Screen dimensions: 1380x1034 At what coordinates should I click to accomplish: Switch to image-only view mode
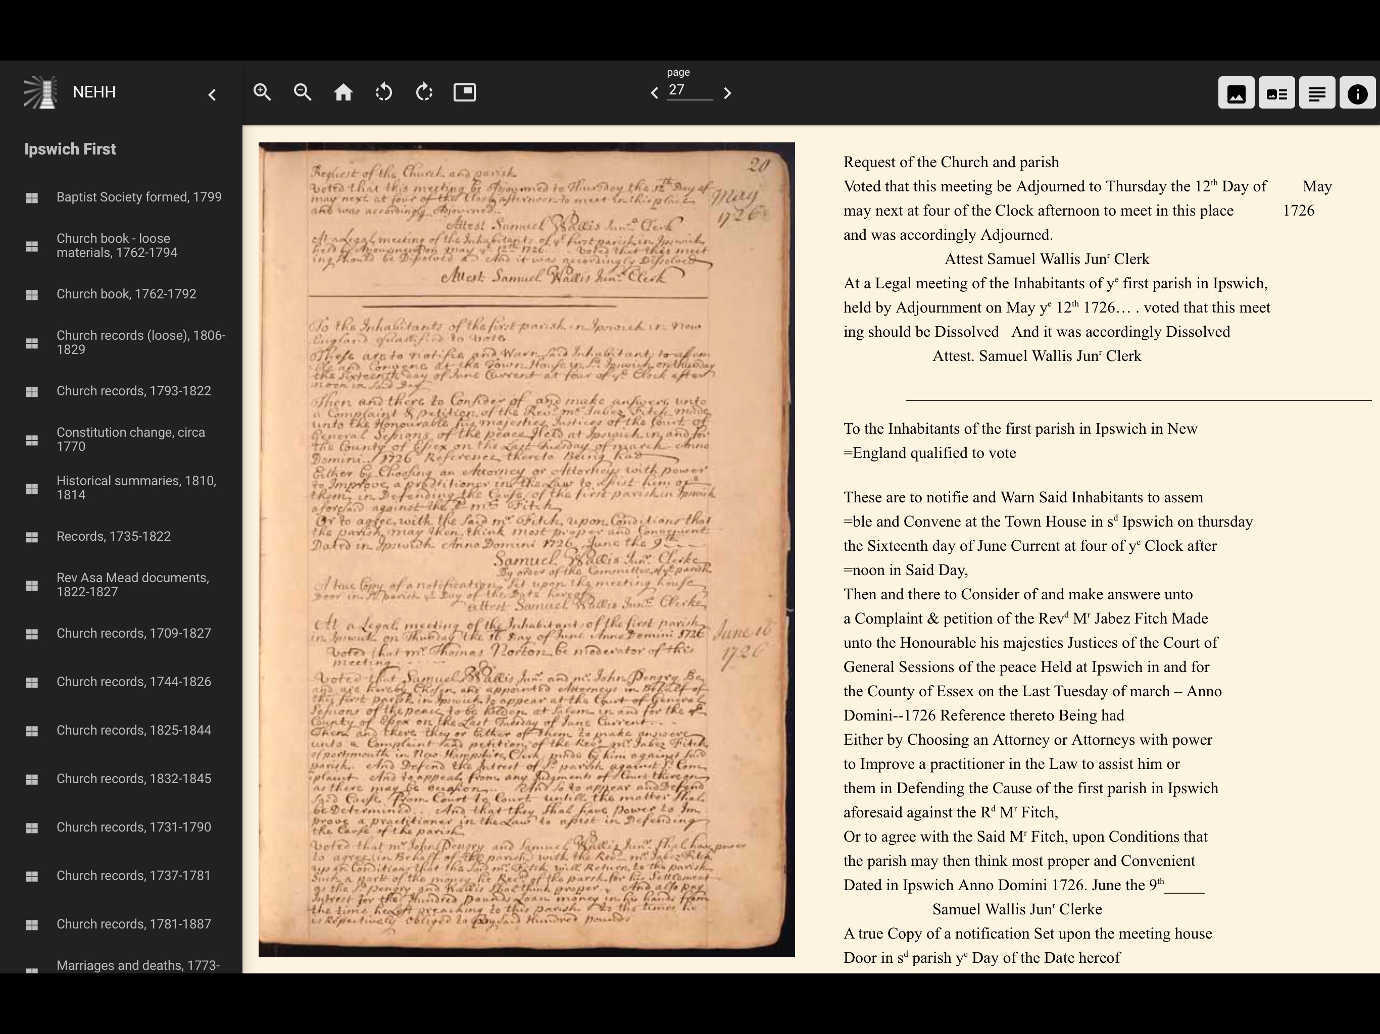[1236, 92]
